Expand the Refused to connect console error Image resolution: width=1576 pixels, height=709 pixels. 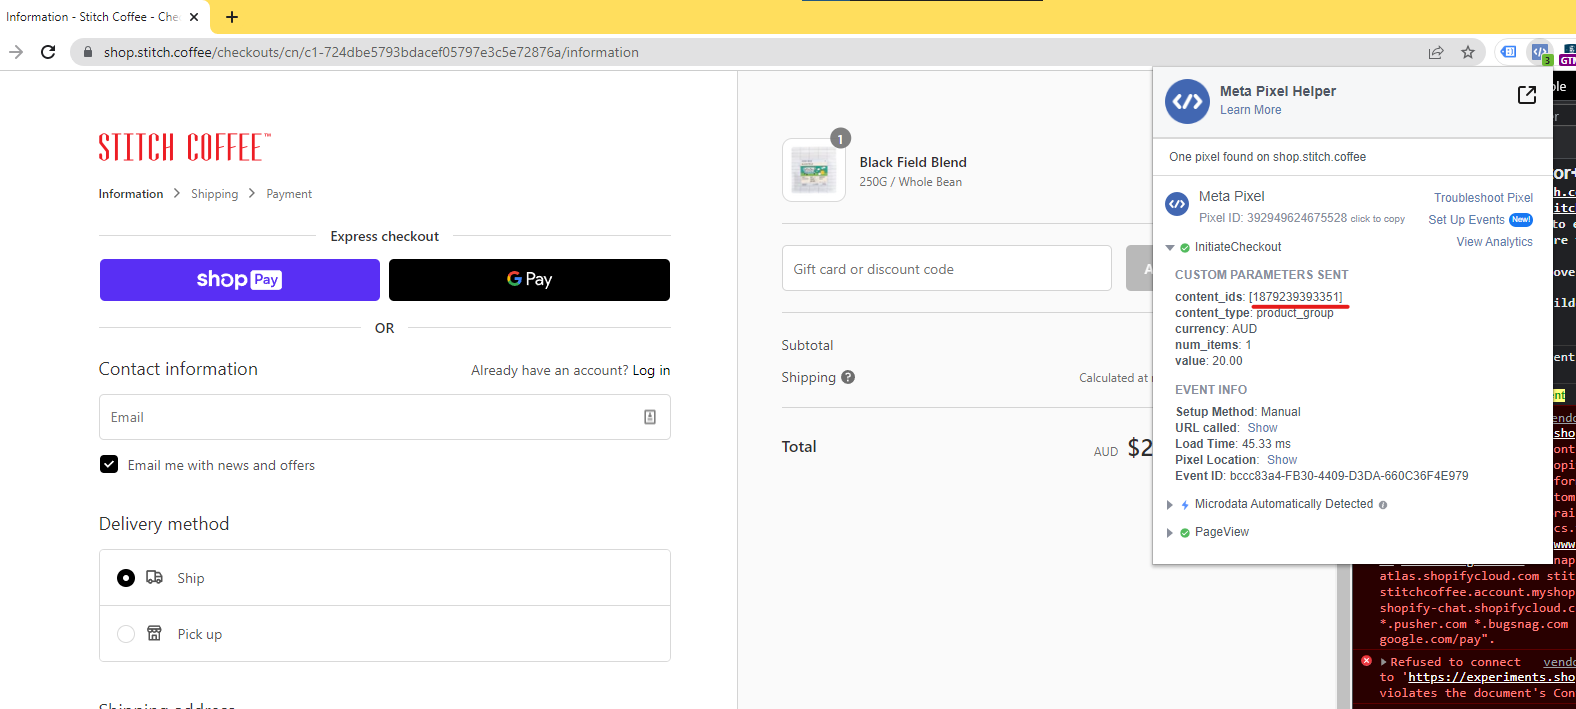pos(1384,662)
